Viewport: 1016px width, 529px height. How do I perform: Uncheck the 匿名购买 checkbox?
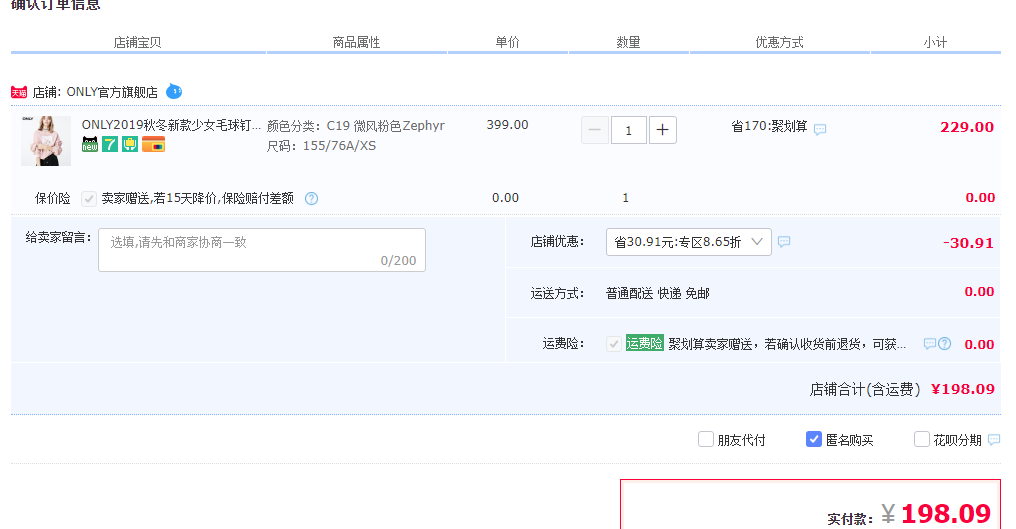(814, 440)
